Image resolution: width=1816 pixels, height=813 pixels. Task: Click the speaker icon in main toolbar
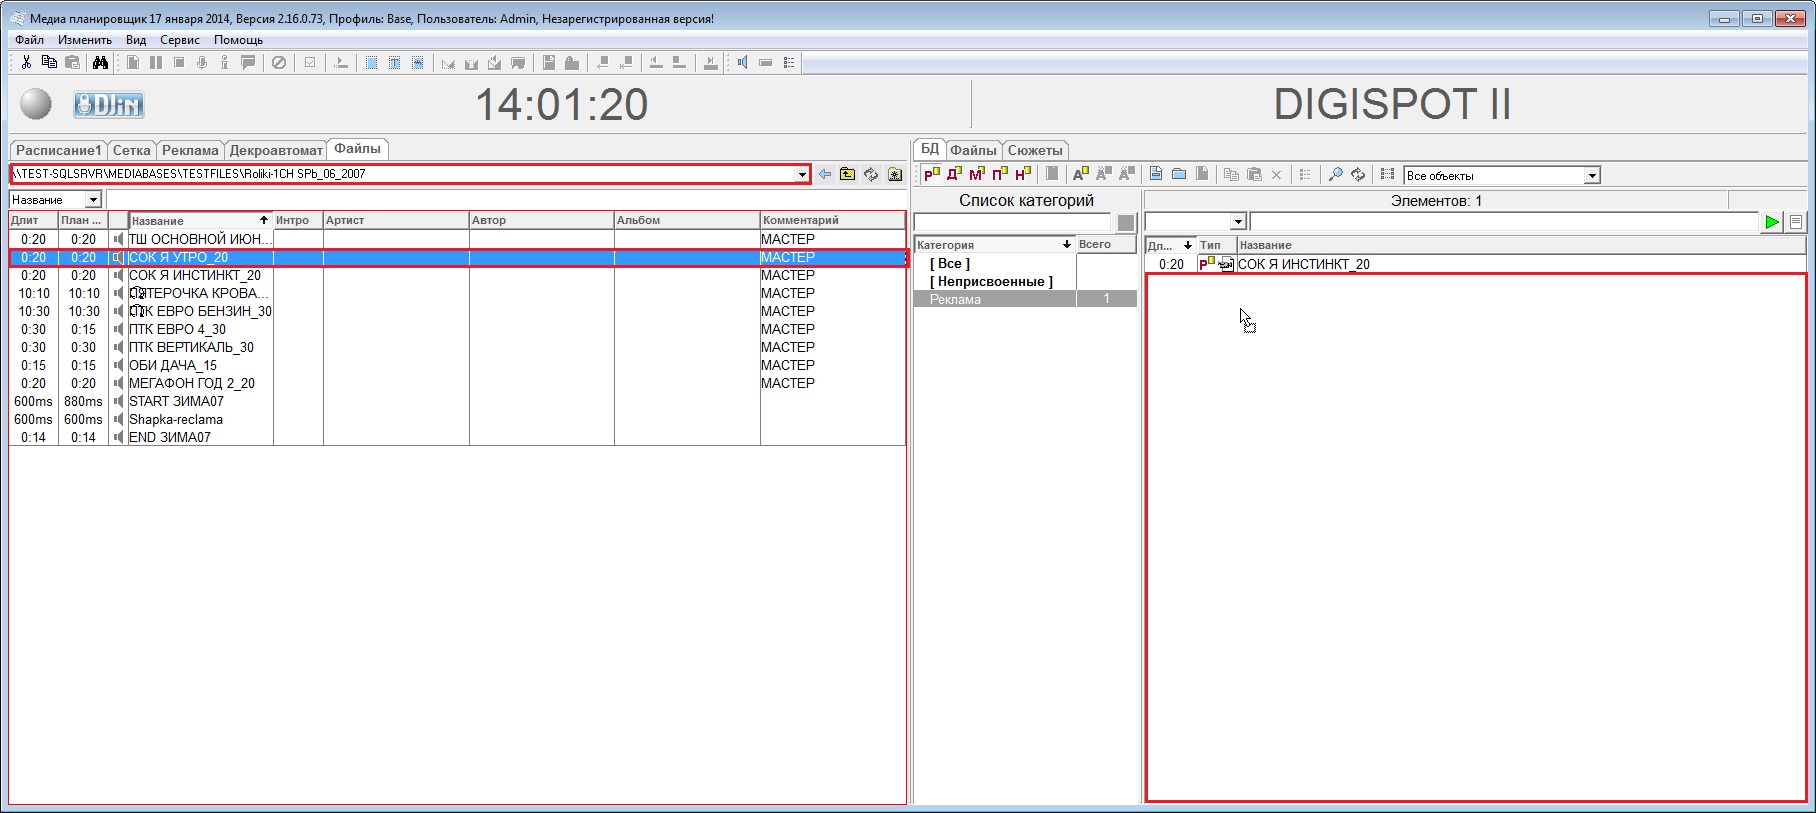tap(742, 62)
